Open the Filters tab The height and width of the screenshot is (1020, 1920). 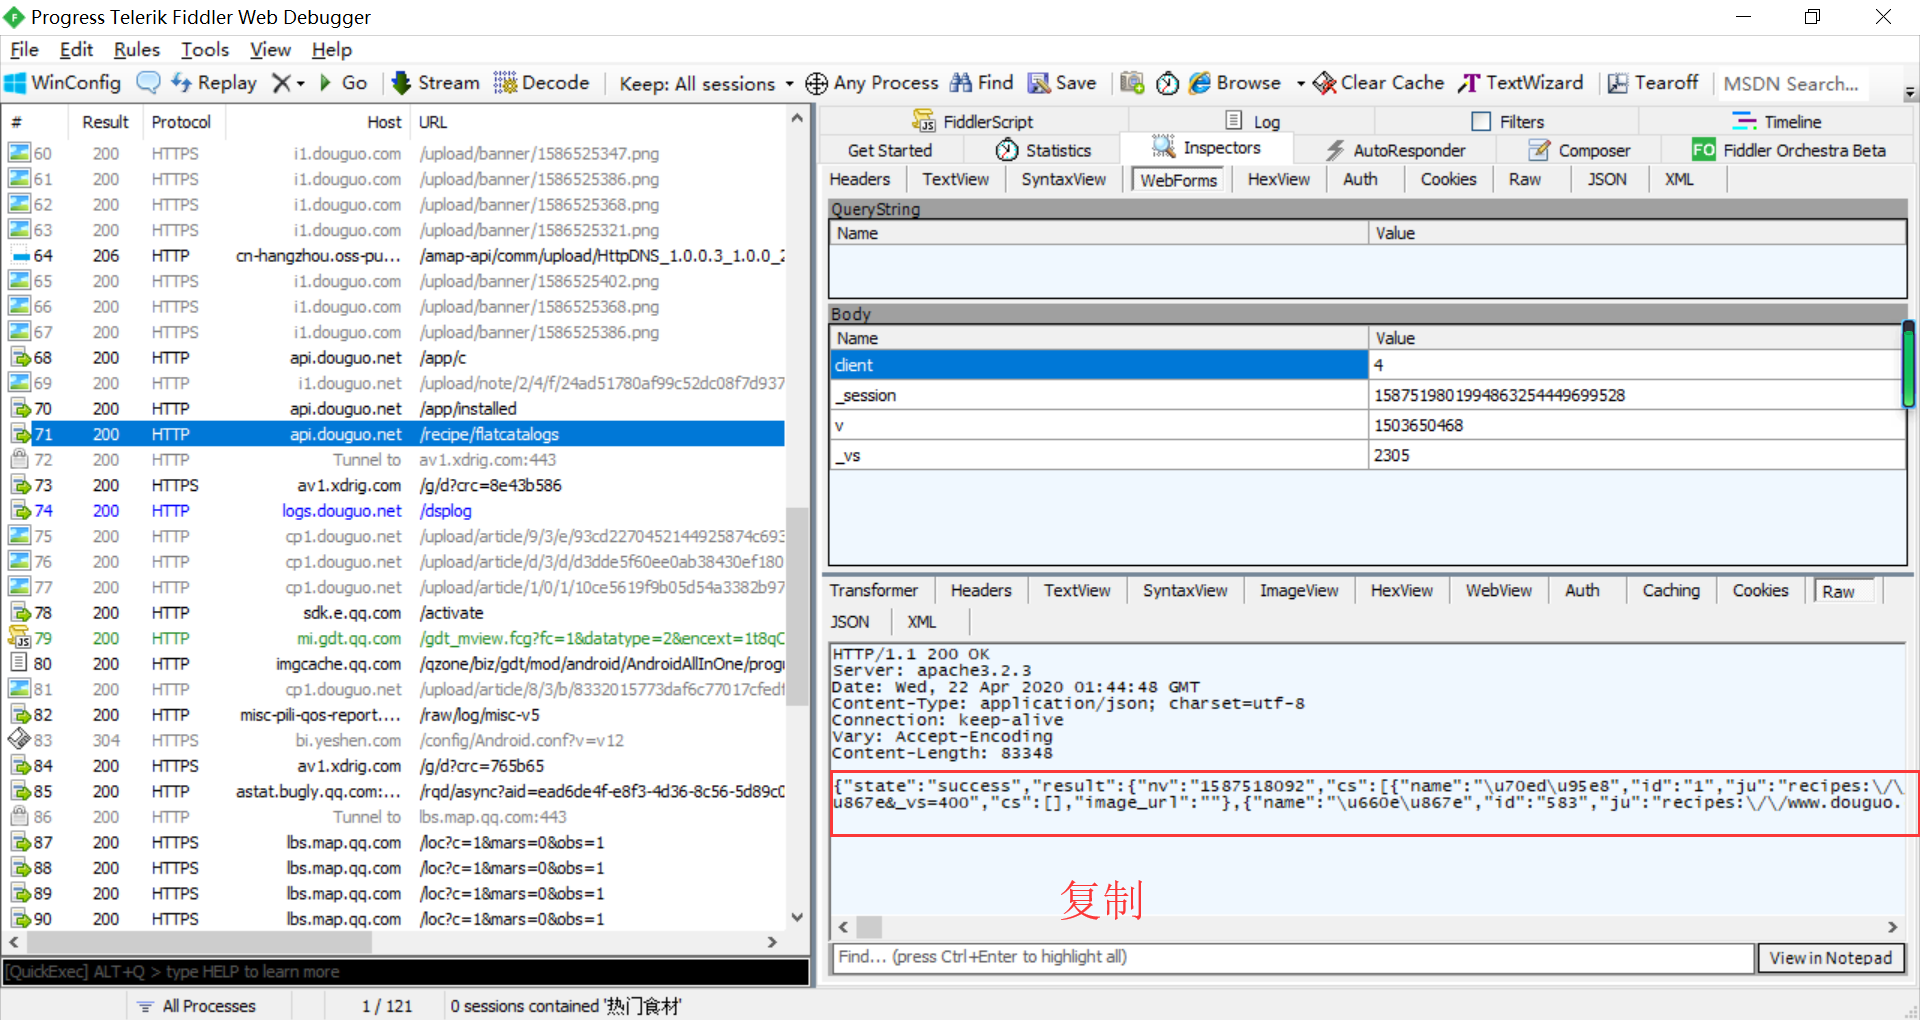point(1508,121)
